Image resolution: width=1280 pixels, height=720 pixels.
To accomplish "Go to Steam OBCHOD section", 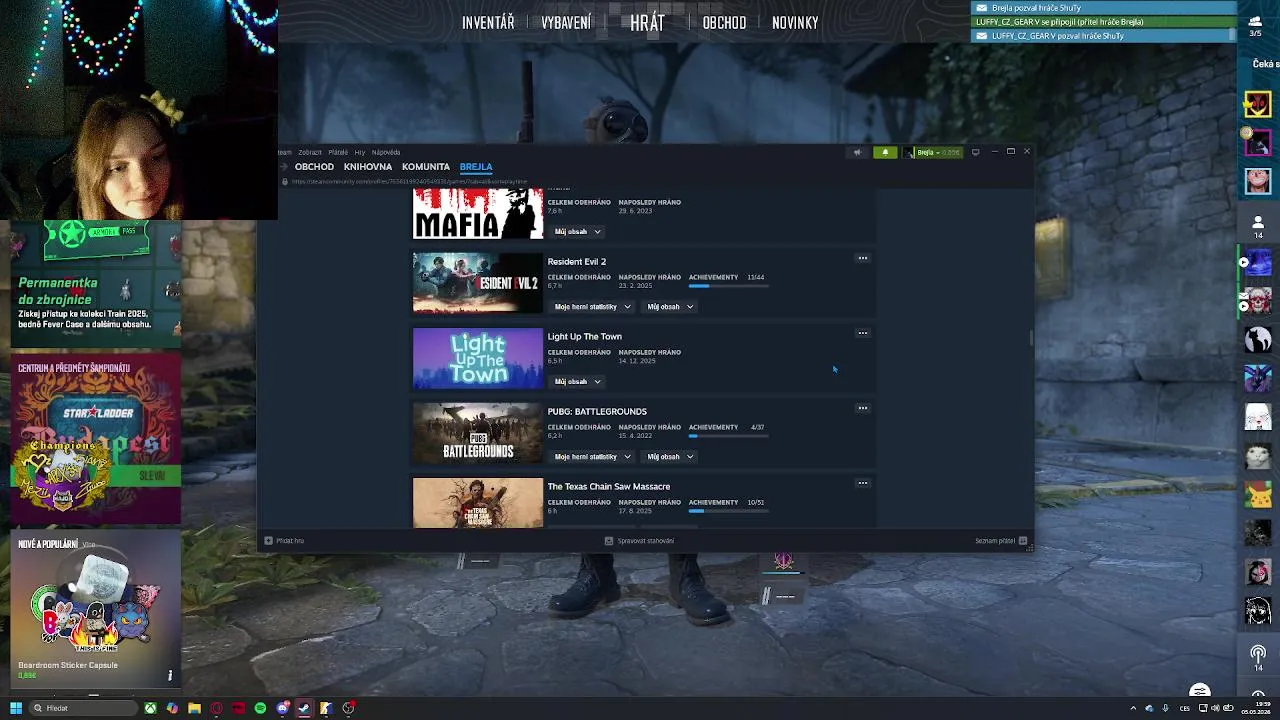I will 314,167.
